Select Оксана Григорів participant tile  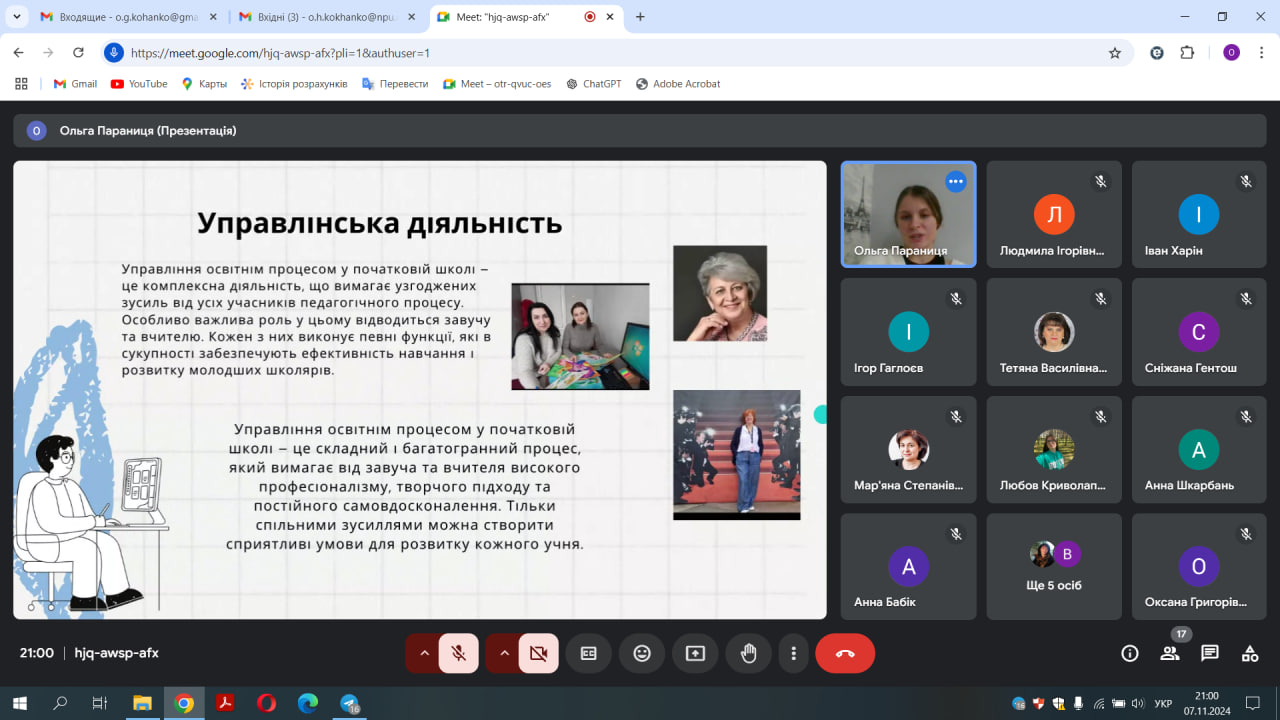(x=1199, y=566)
